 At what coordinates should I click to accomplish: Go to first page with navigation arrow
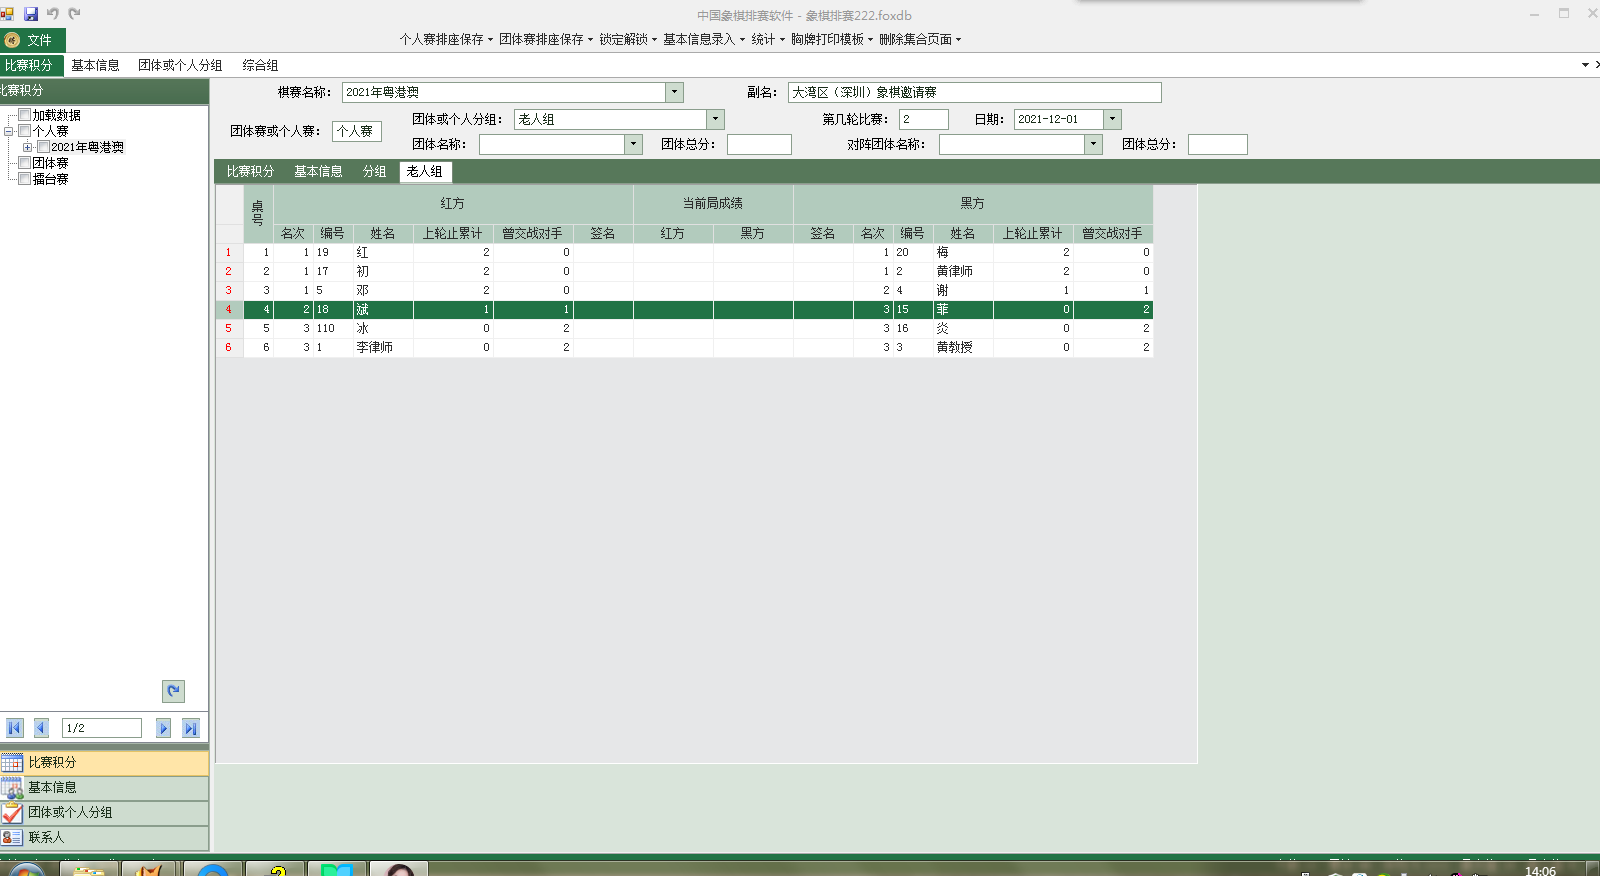click(14, 728)
